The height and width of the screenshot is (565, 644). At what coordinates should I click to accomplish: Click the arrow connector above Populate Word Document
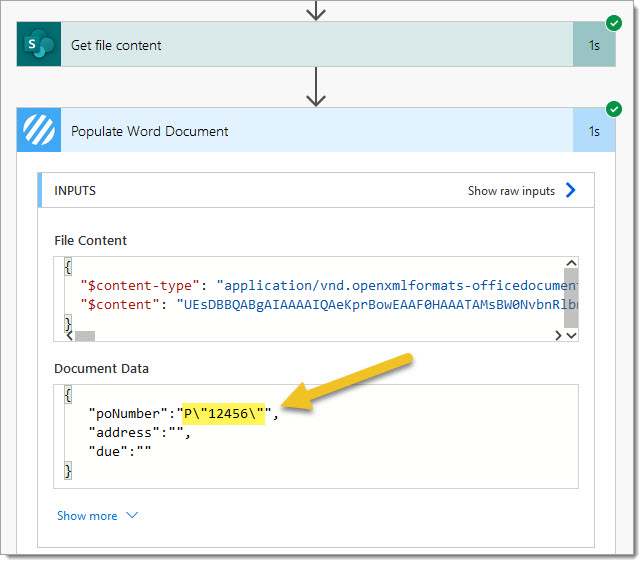[x=316, y=87]
